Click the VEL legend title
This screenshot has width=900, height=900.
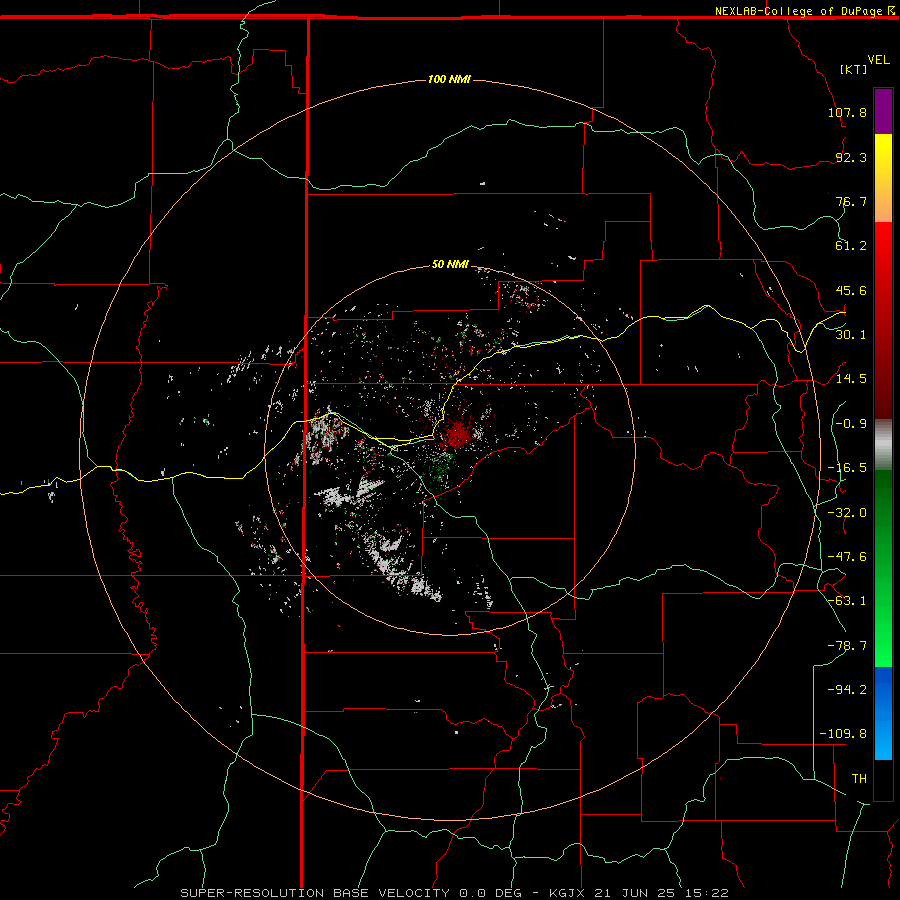coord(878,60)
